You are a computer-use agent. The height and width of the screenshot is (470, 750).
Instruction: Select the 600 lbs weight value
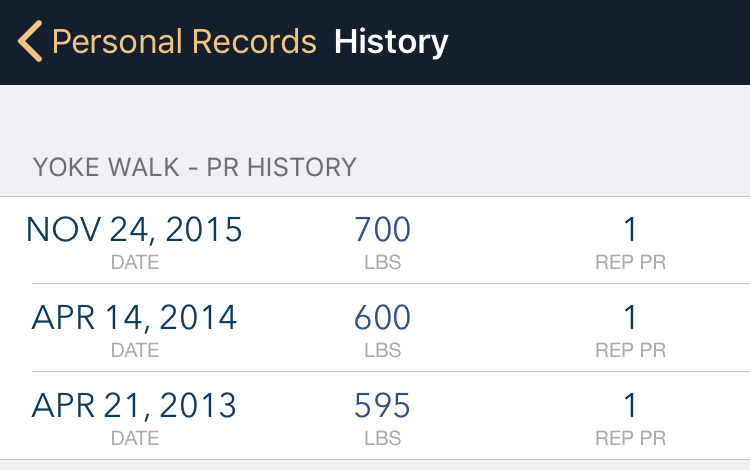pos(382,317)
